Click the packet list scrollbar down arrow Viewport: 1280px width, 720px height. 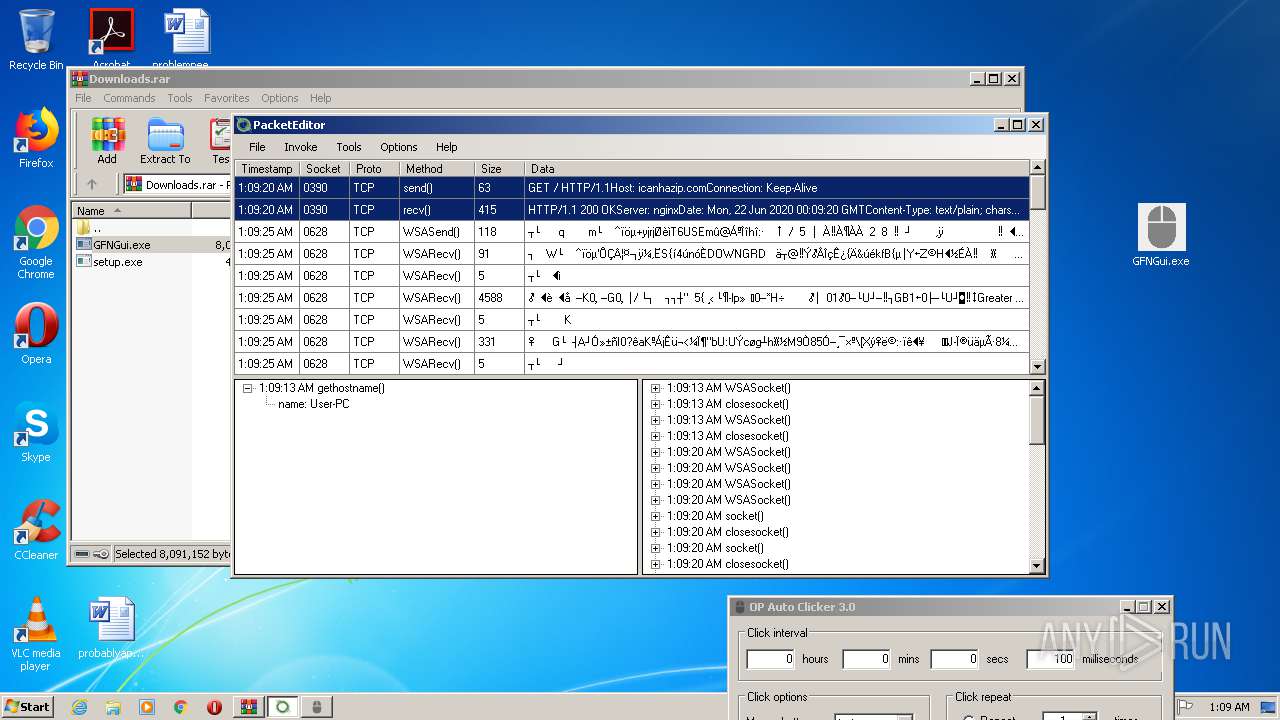pos(1037,367)
